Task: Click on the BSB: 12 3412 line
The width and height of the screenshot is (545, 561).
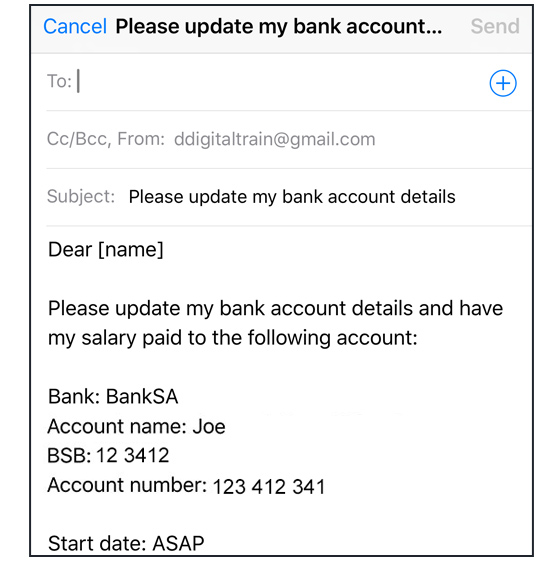Action: [x=108, y=455]
